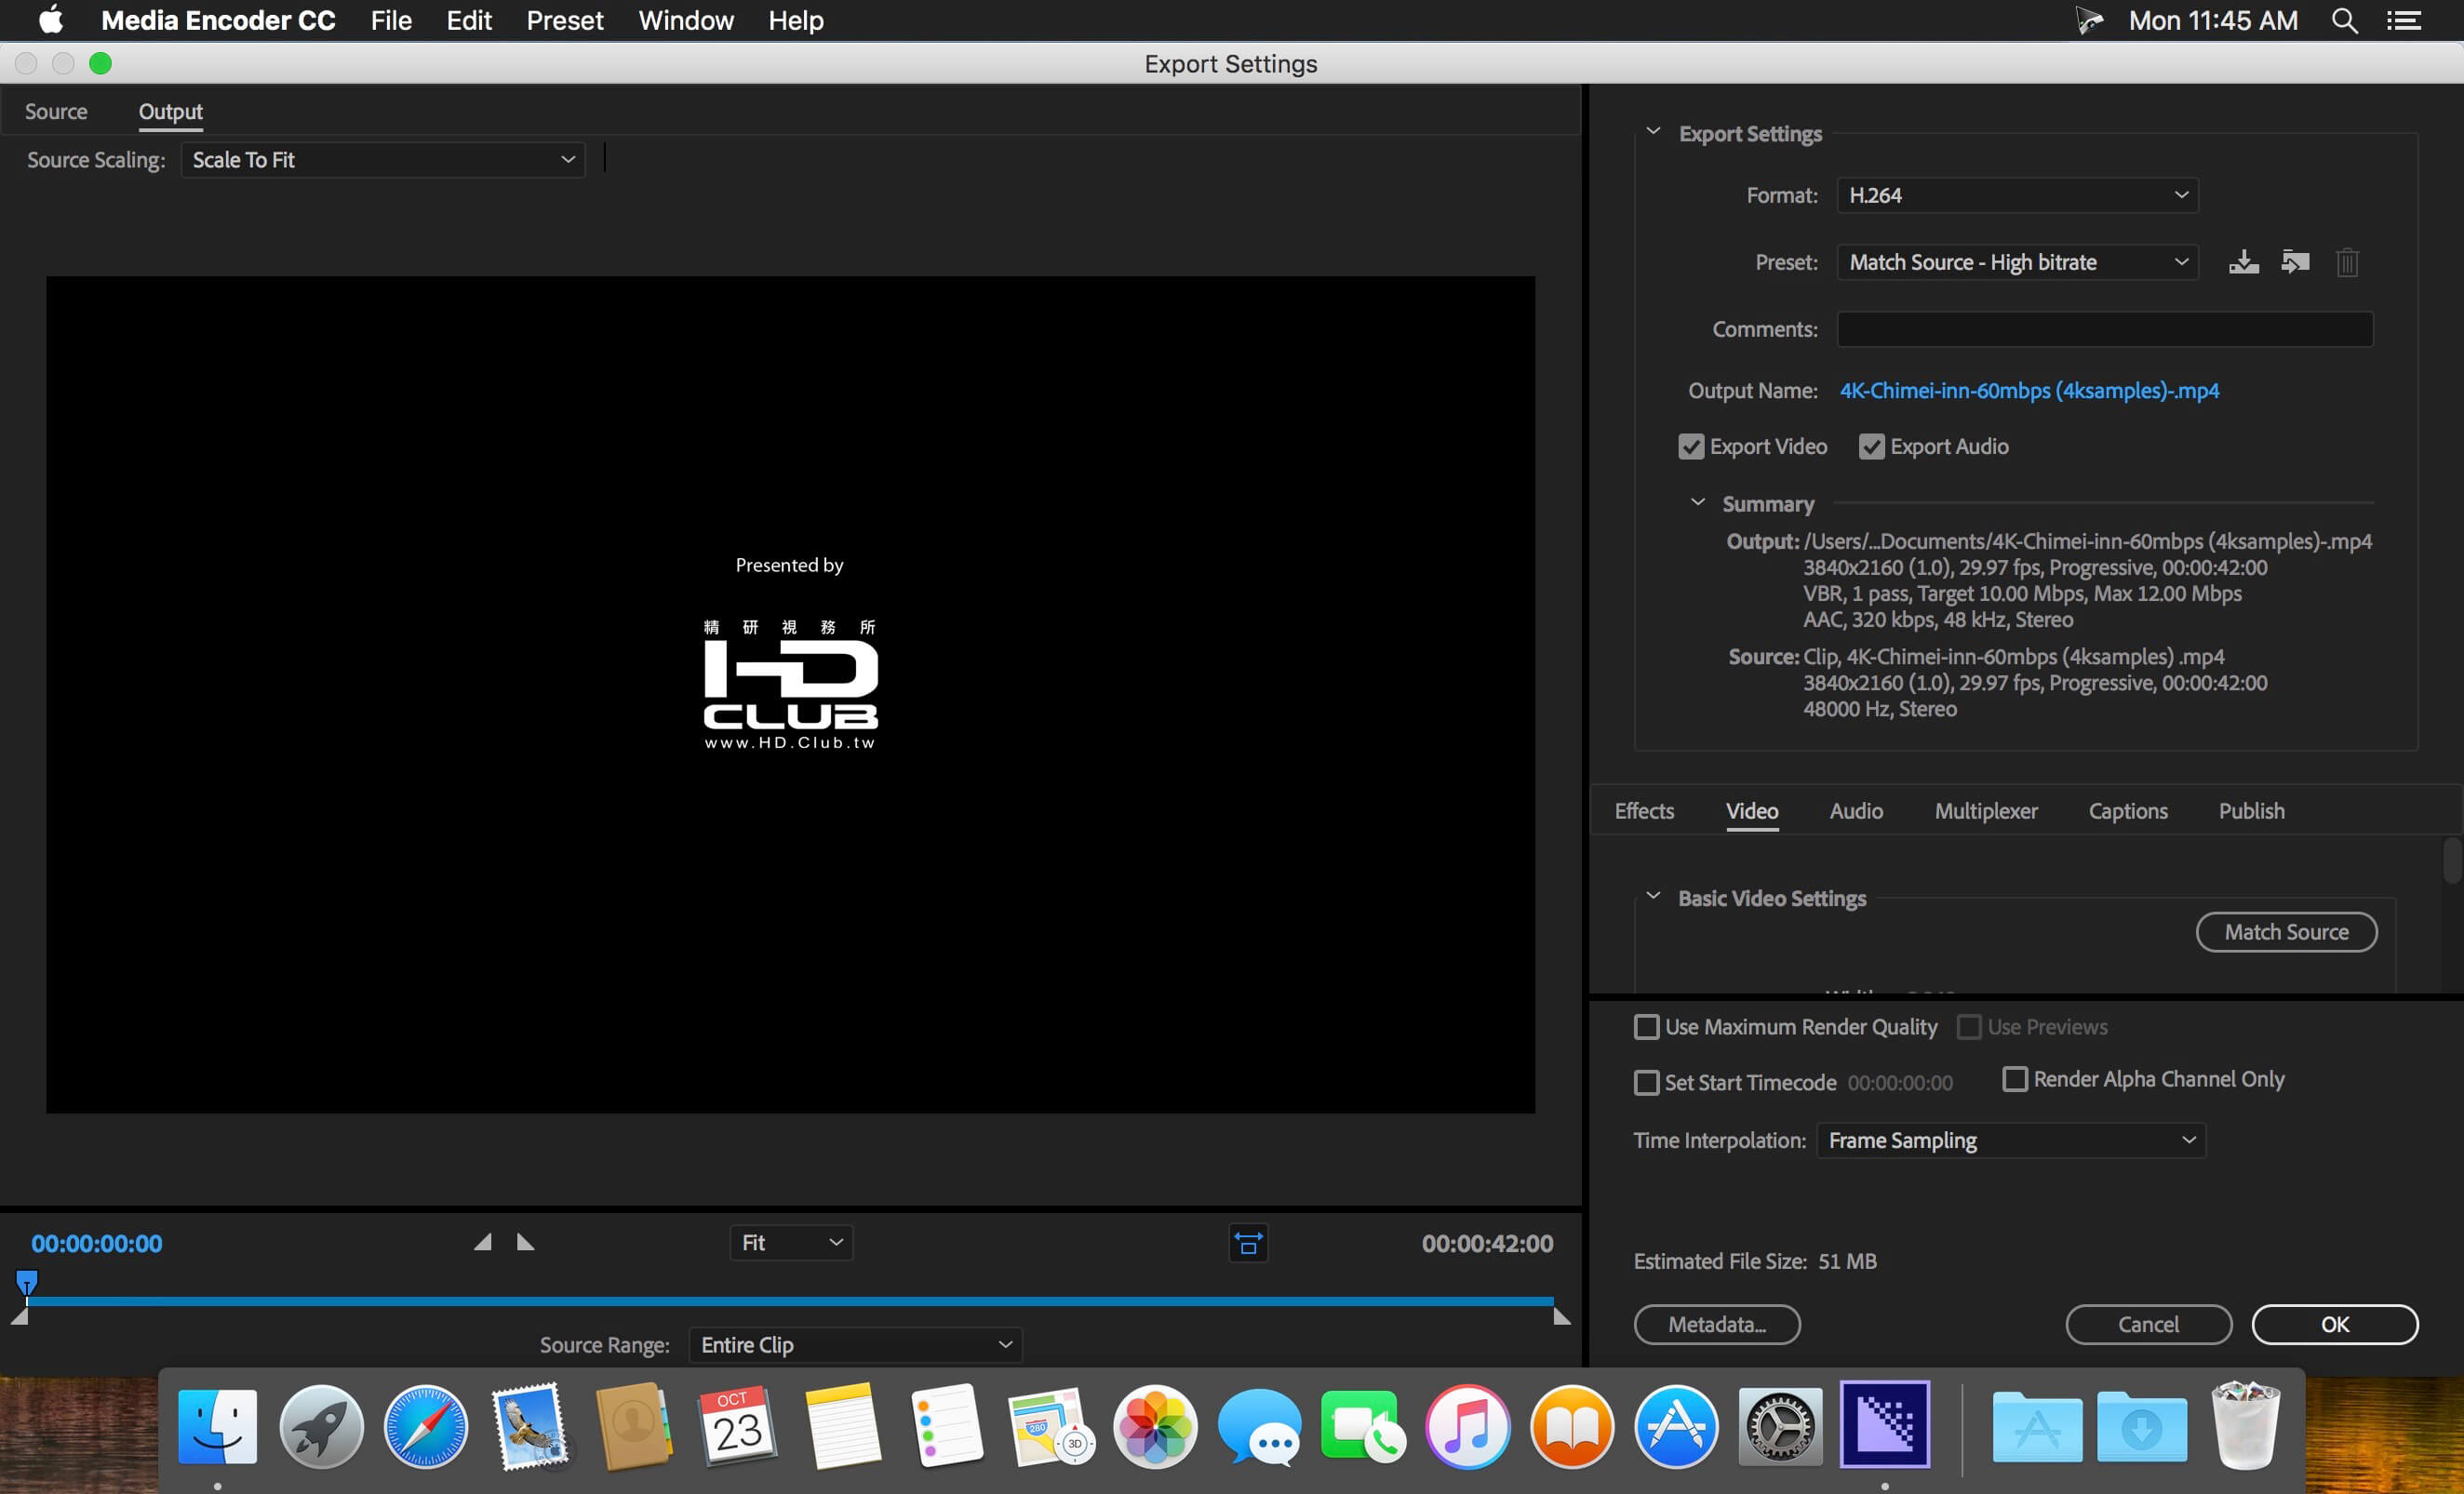Screen dimensions: 2464x1494
Task: Click the Match Source button in Basic Video Settings
Action: [x=2286, y=931]
